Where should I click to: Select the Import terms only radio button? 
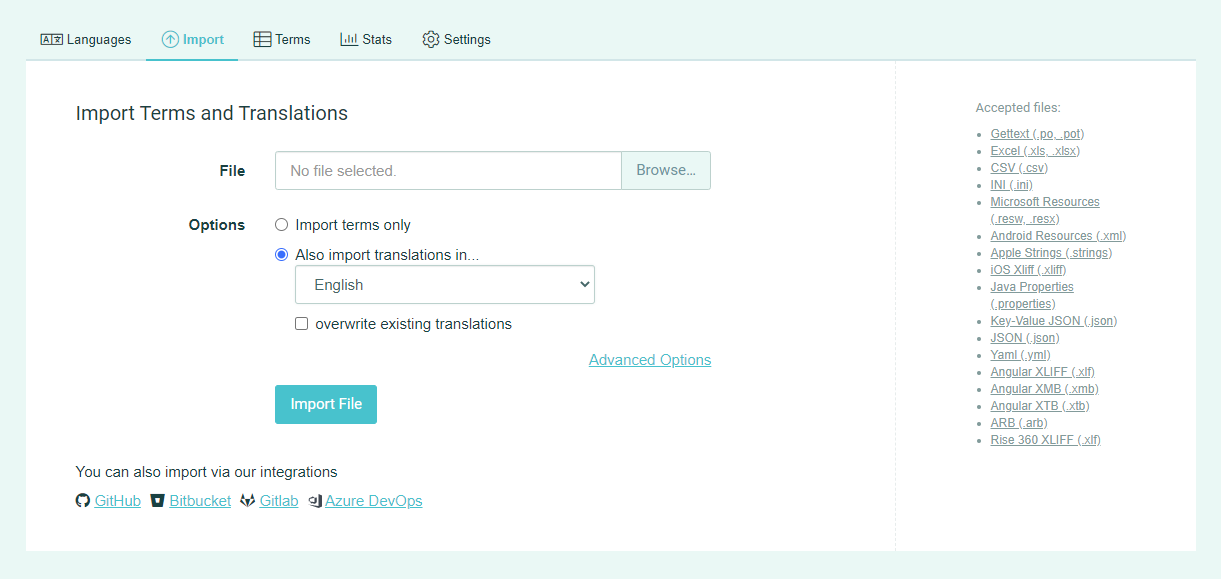pos(282,225)
